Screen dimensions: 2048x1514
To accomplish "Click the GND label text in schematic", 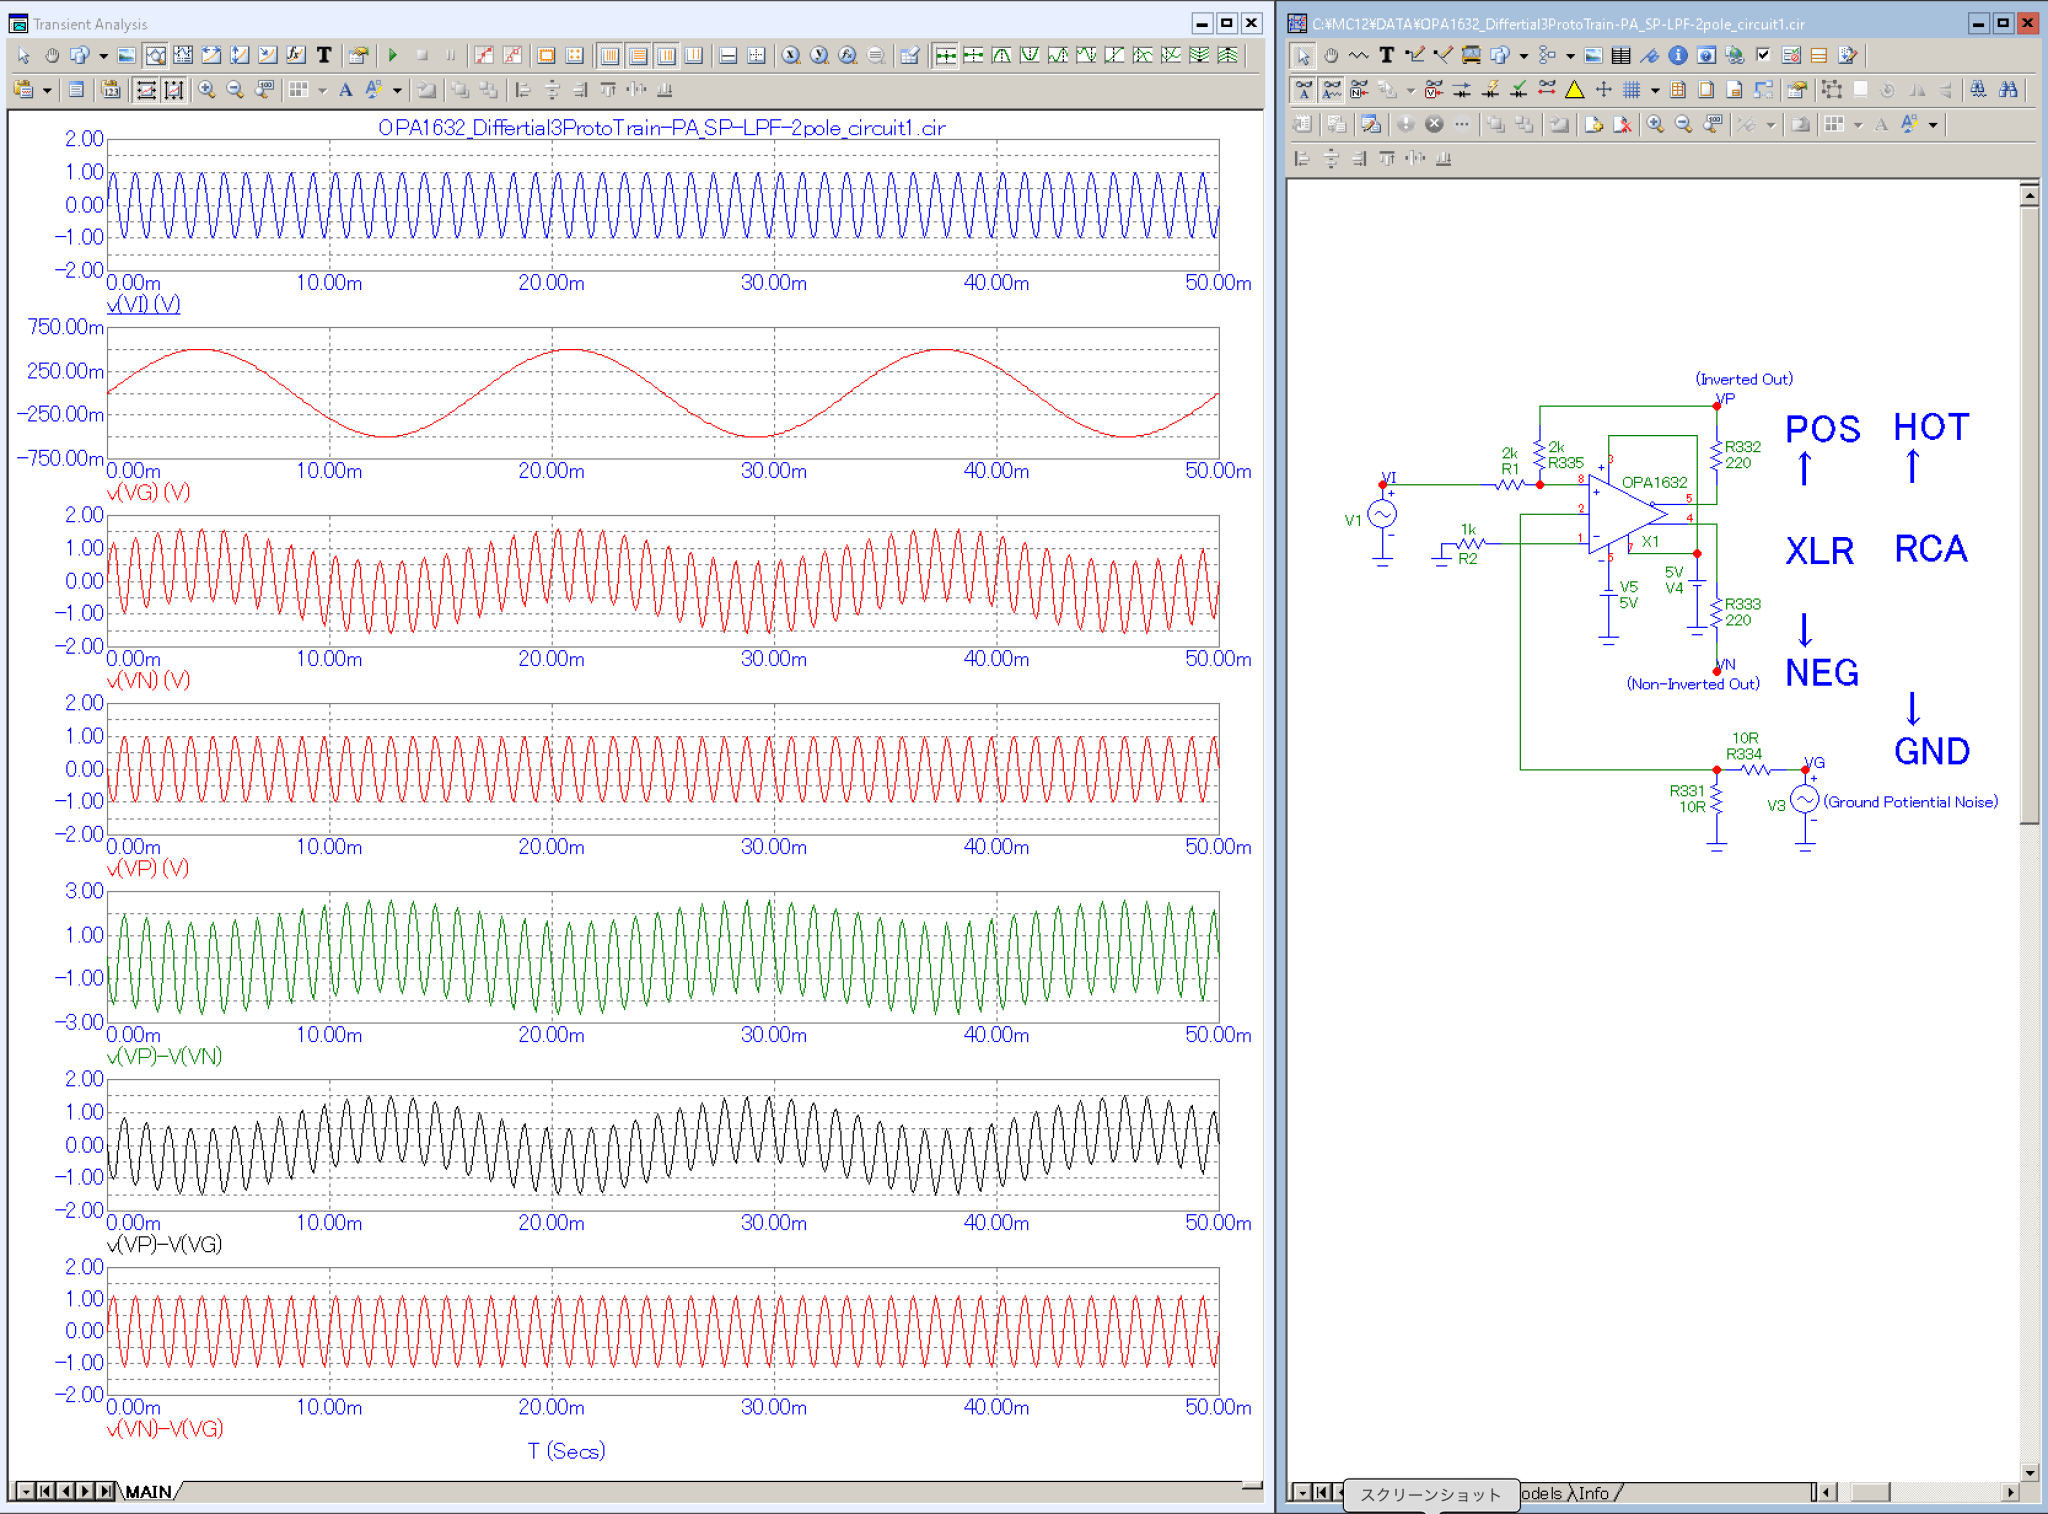I will (x=1931, y=751).
